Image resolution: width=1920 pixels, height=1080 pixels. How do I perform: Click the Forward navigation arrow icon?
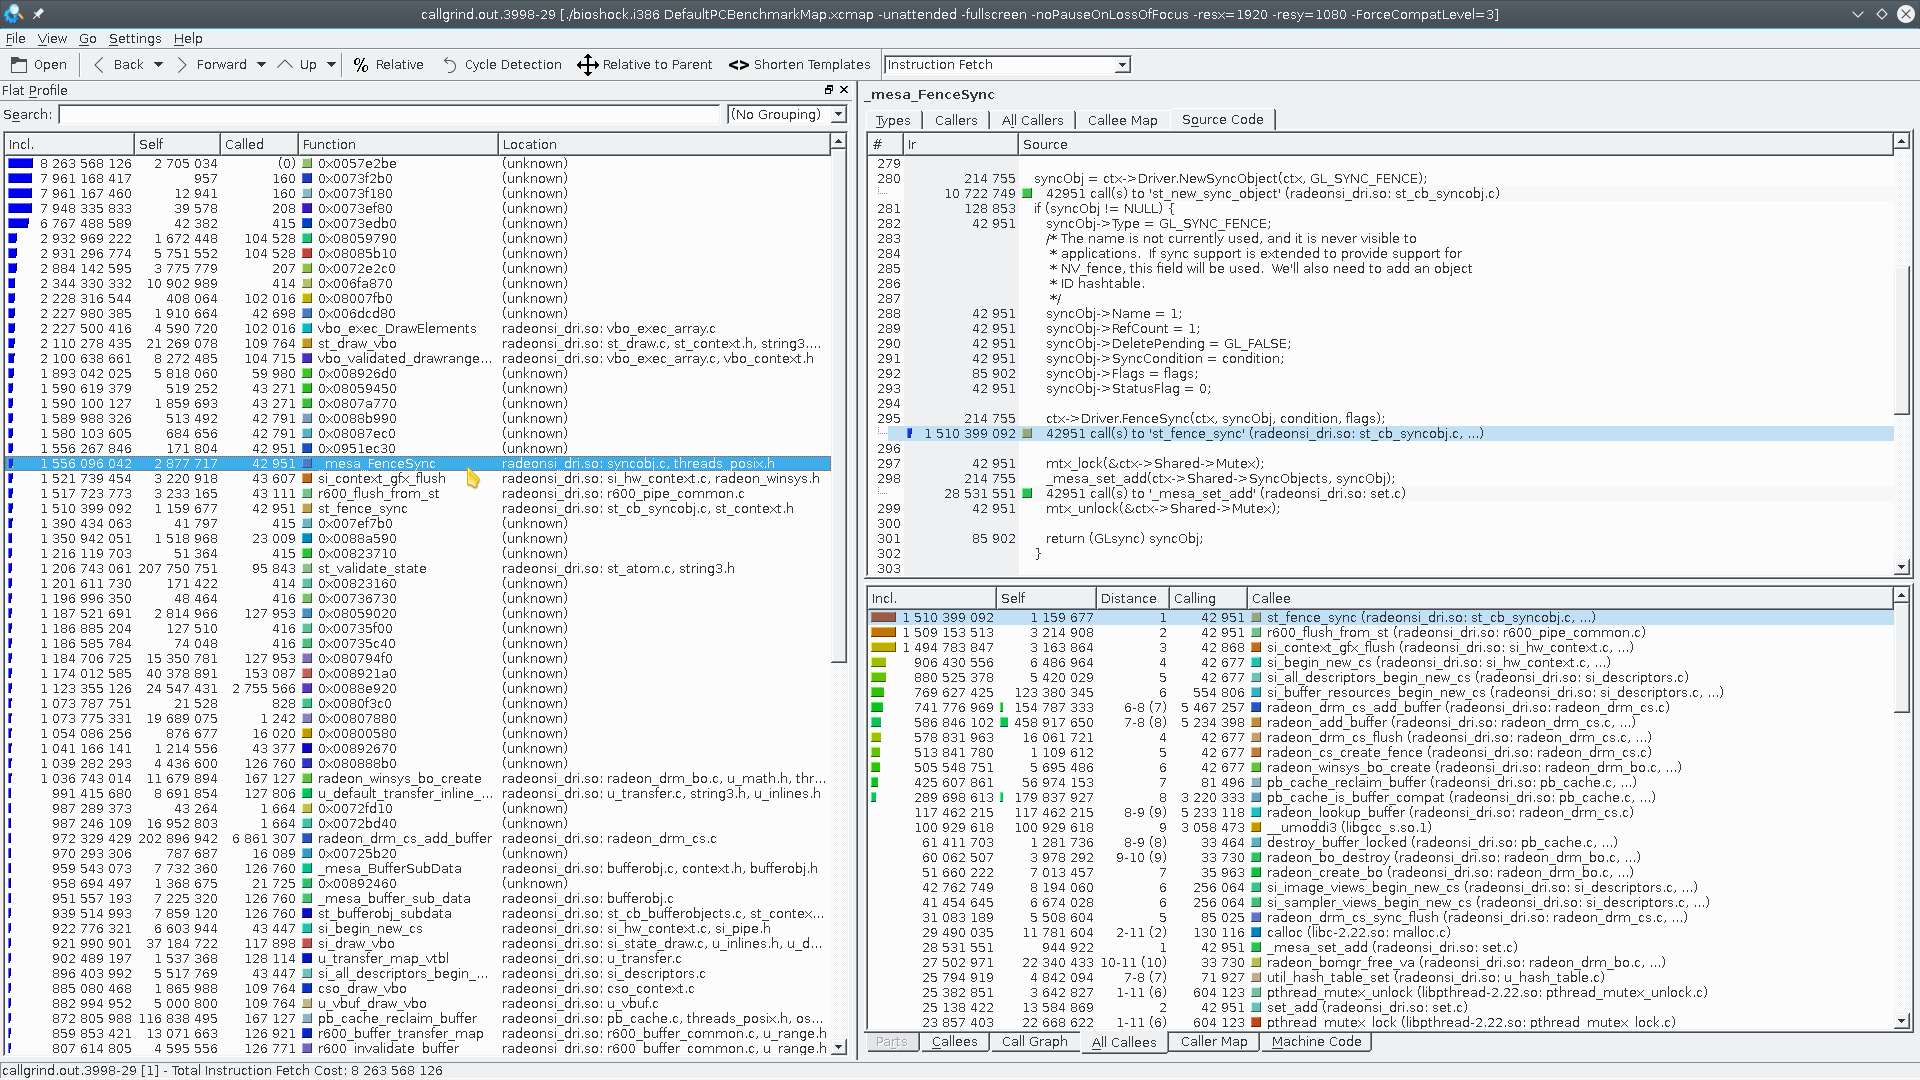point(181,65)
